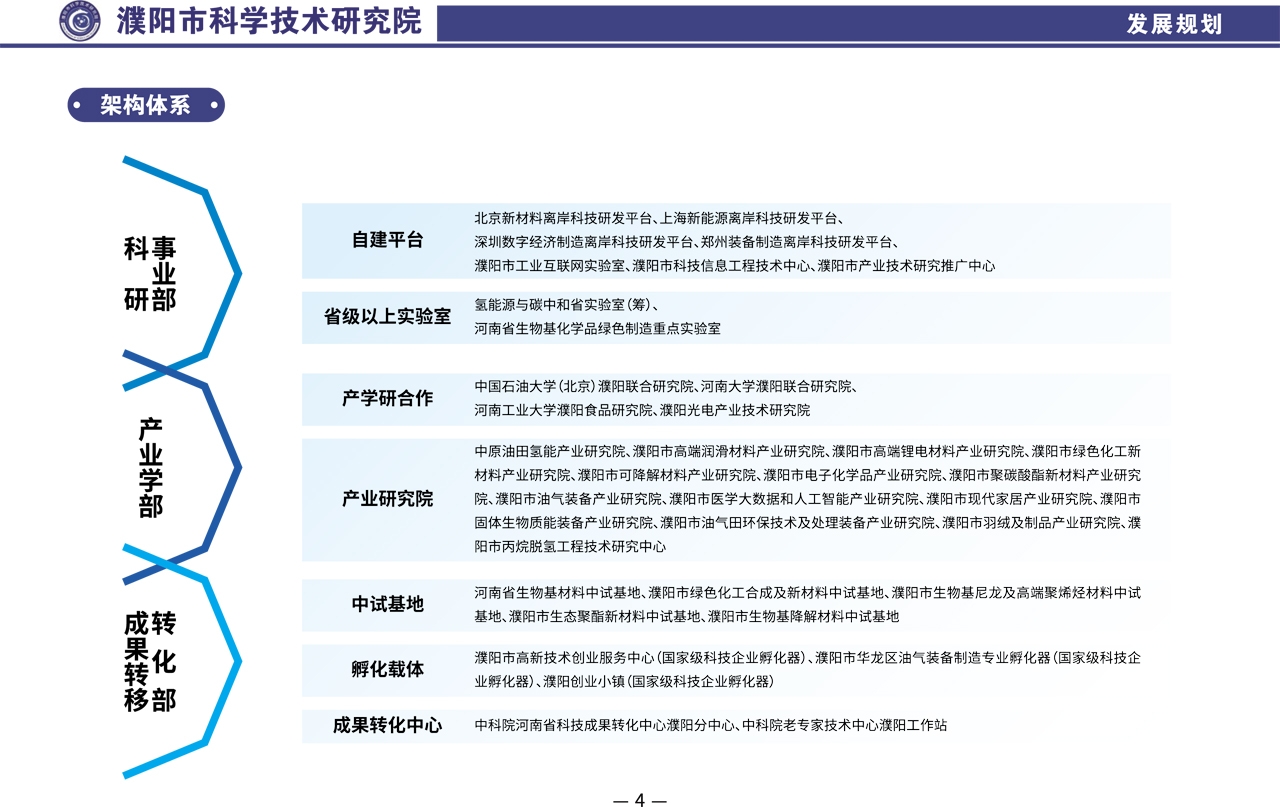Click 濮阳市现代家居产业研究院 text
The image size is (1280, 807).
[1010, 499]
